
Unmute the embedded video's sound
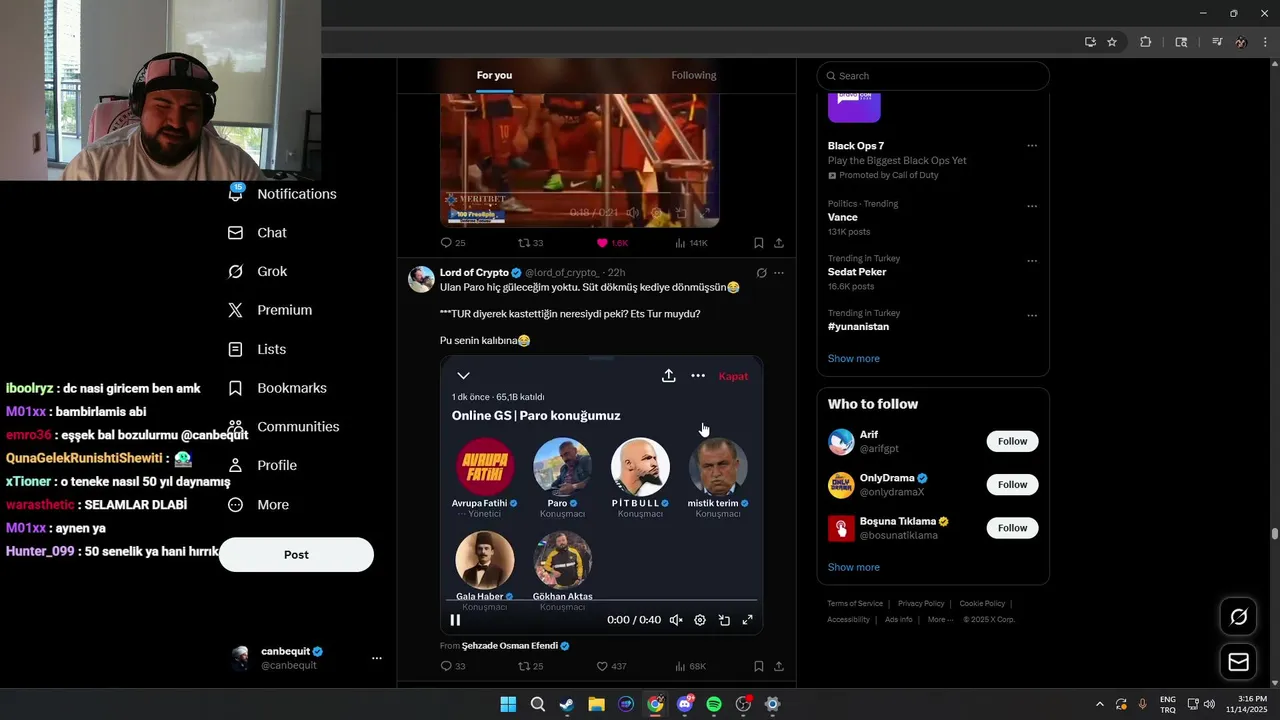click(676, 620)
